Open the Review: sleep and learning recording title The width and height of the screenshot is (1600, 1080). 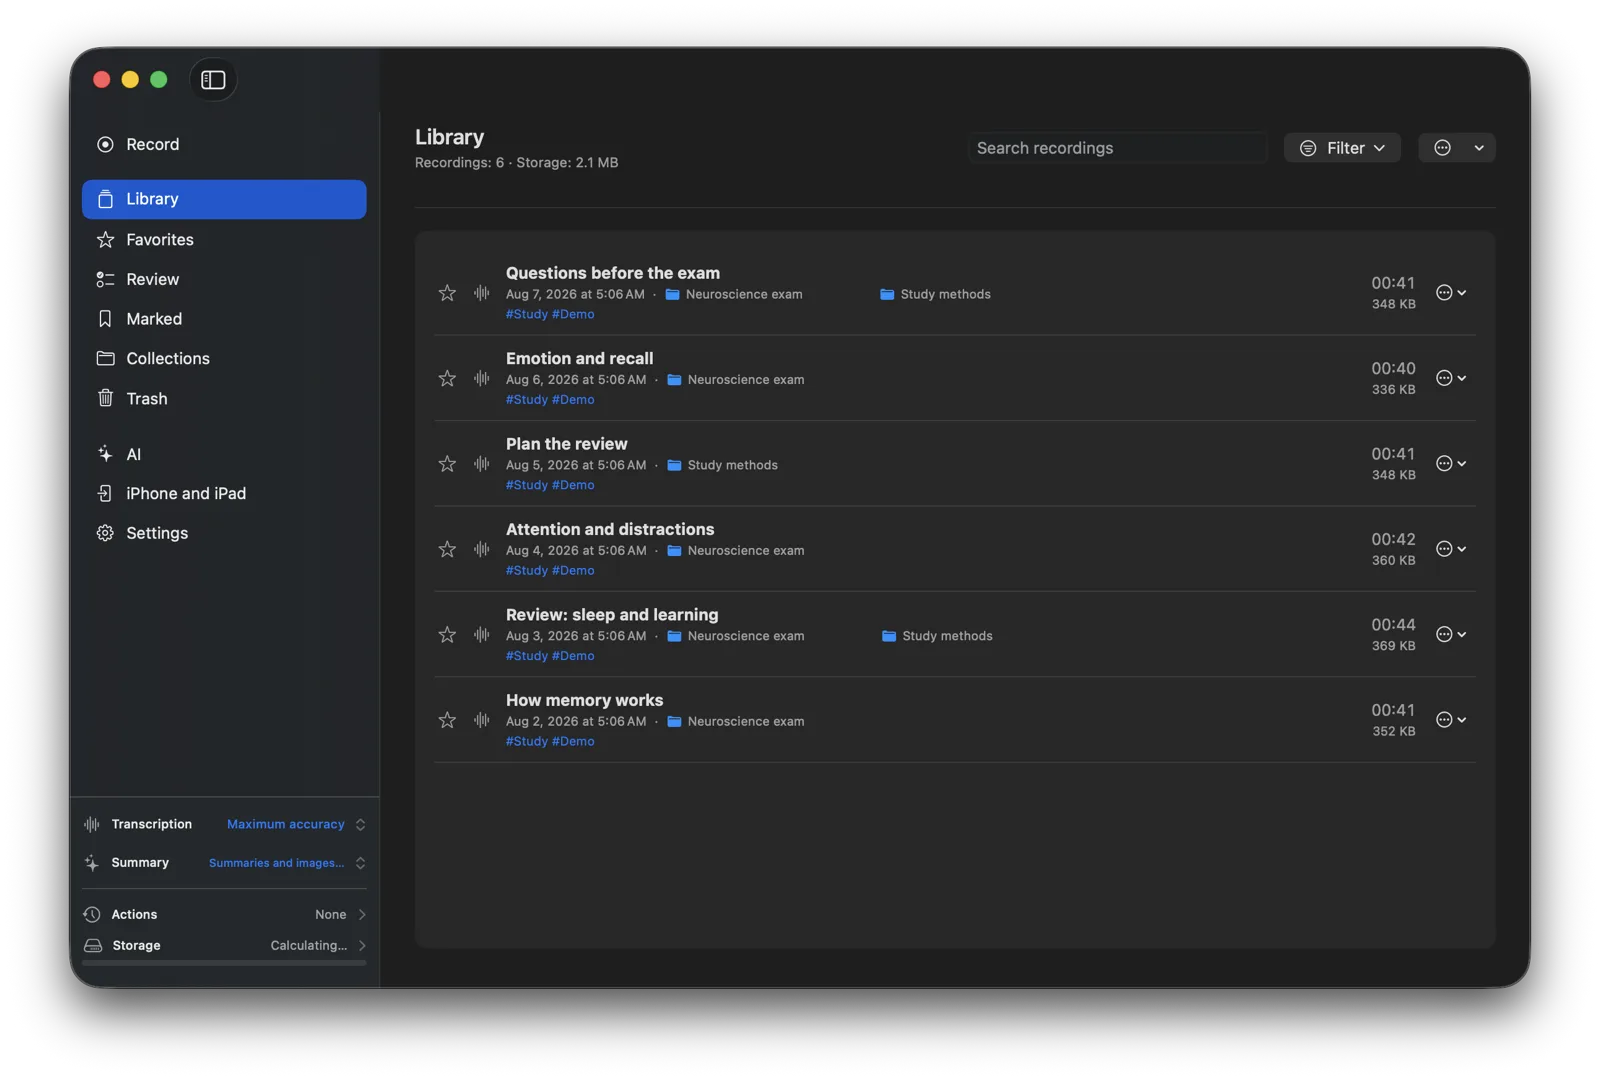point(612,615)
